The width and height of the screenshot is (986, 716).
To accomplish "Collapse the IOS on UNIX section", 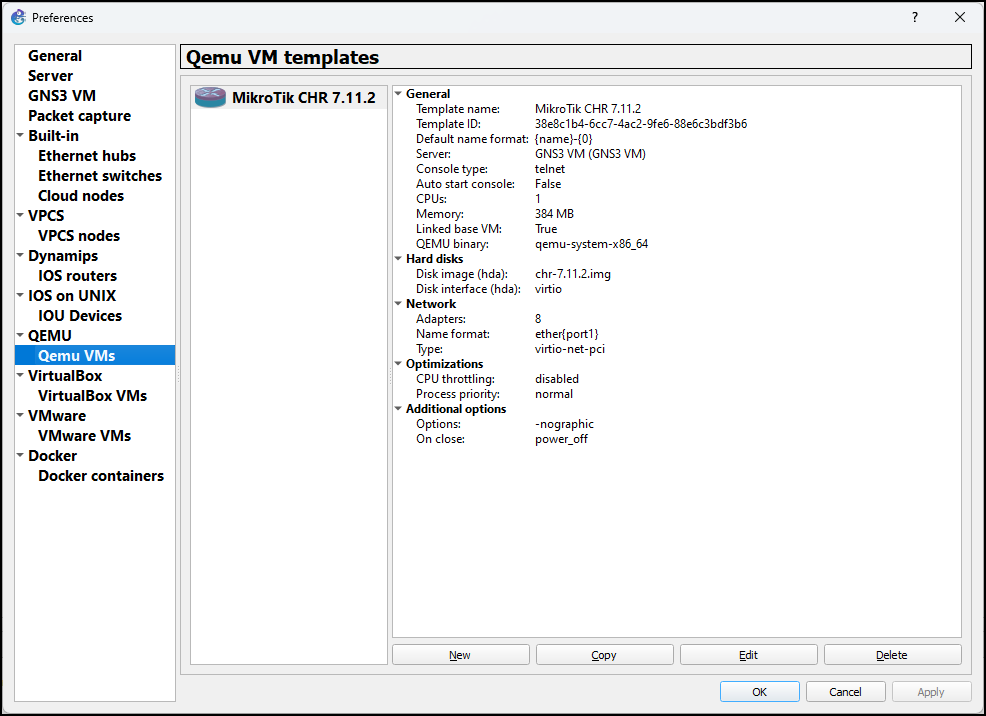I will tap(20, 295).
